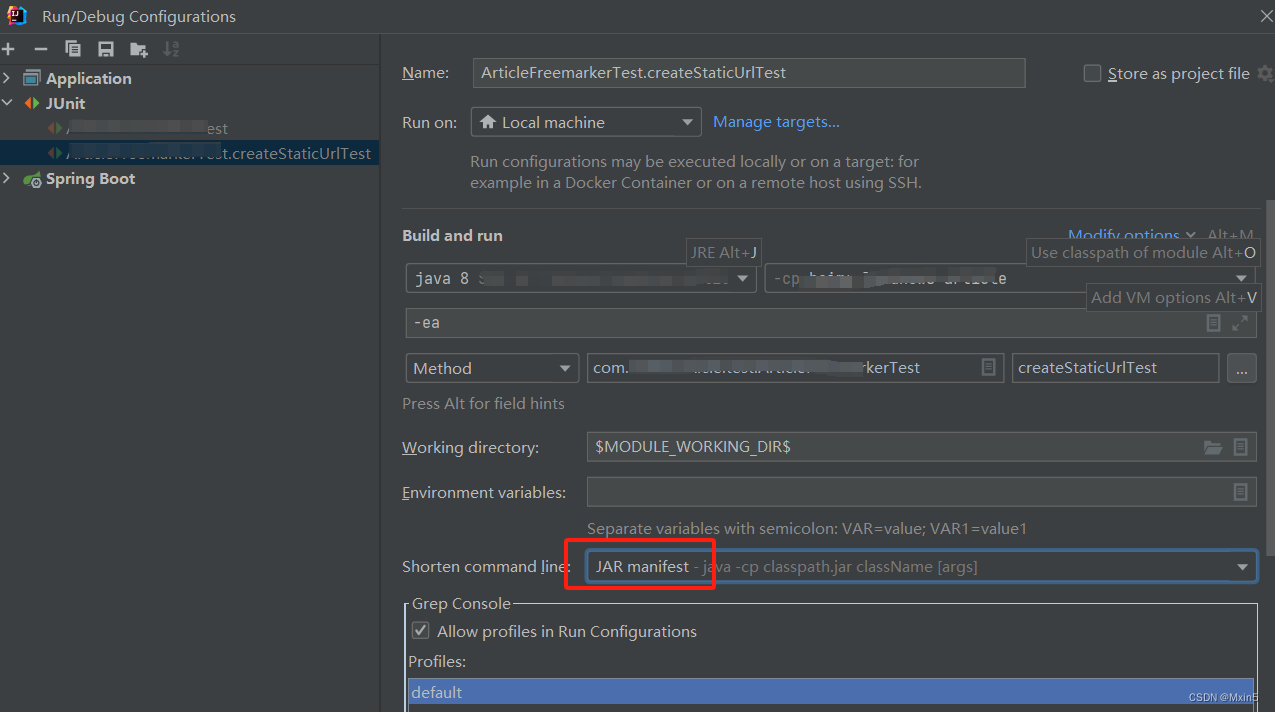Collapse the JUnit configurations group
Viewport: 1275px width, 712px height.
[7, 103]
